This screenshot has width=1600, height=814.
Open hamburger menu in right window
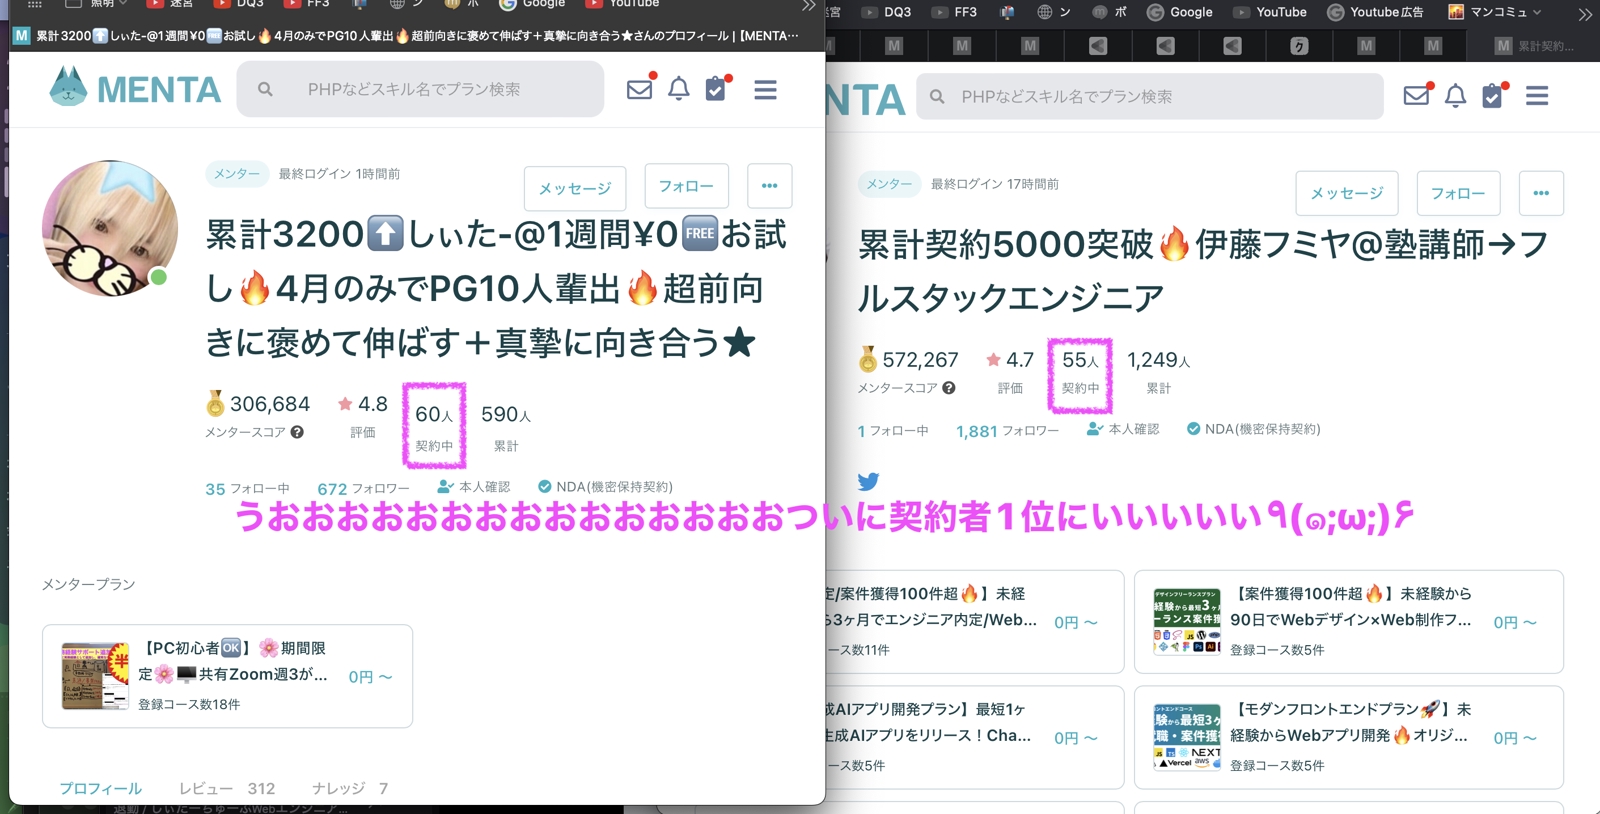(x=1537, y=96)
